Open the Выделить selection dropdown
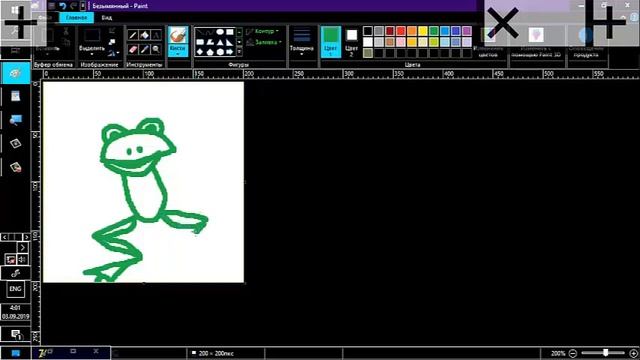This screenshot has width=640, height=360. pyautogui.click(x=92, y=54)
